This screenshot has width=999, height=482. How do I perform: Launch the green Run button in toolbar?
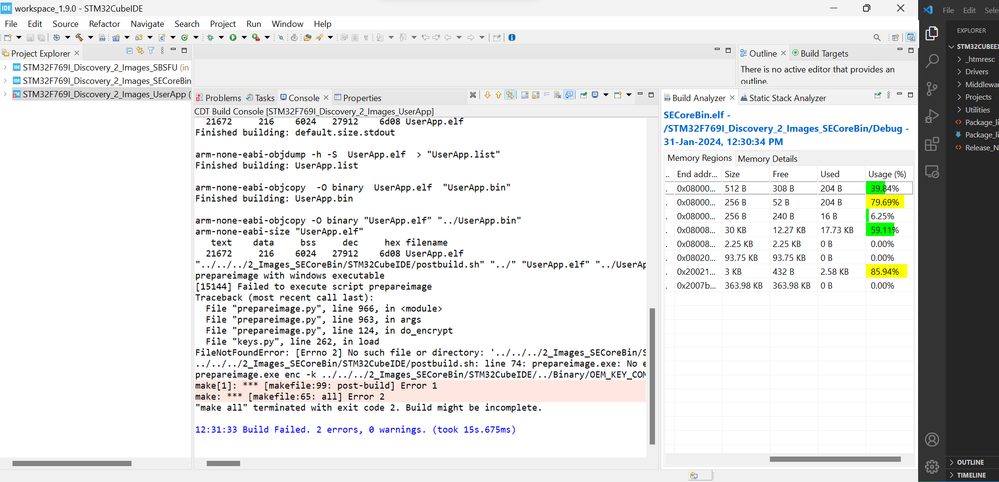click(x=233, y=38)
